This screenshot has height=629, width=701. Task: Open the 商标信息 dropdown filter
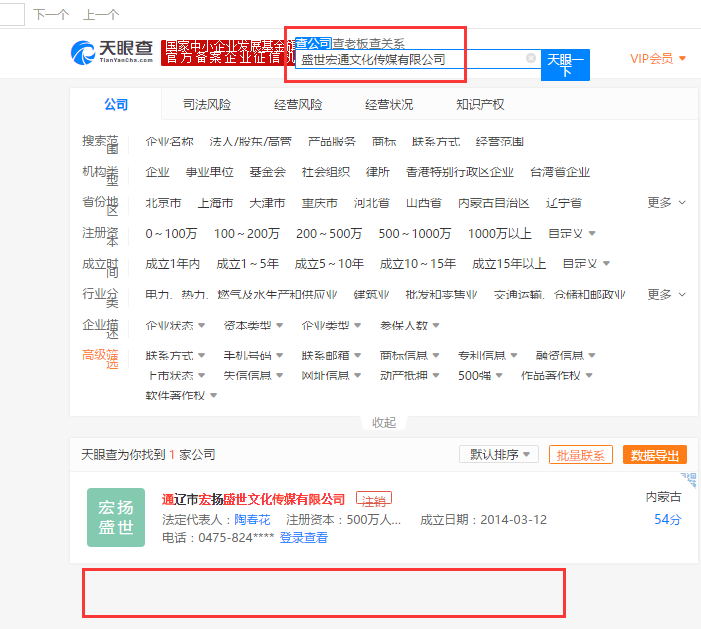click(x=409, y=355)
